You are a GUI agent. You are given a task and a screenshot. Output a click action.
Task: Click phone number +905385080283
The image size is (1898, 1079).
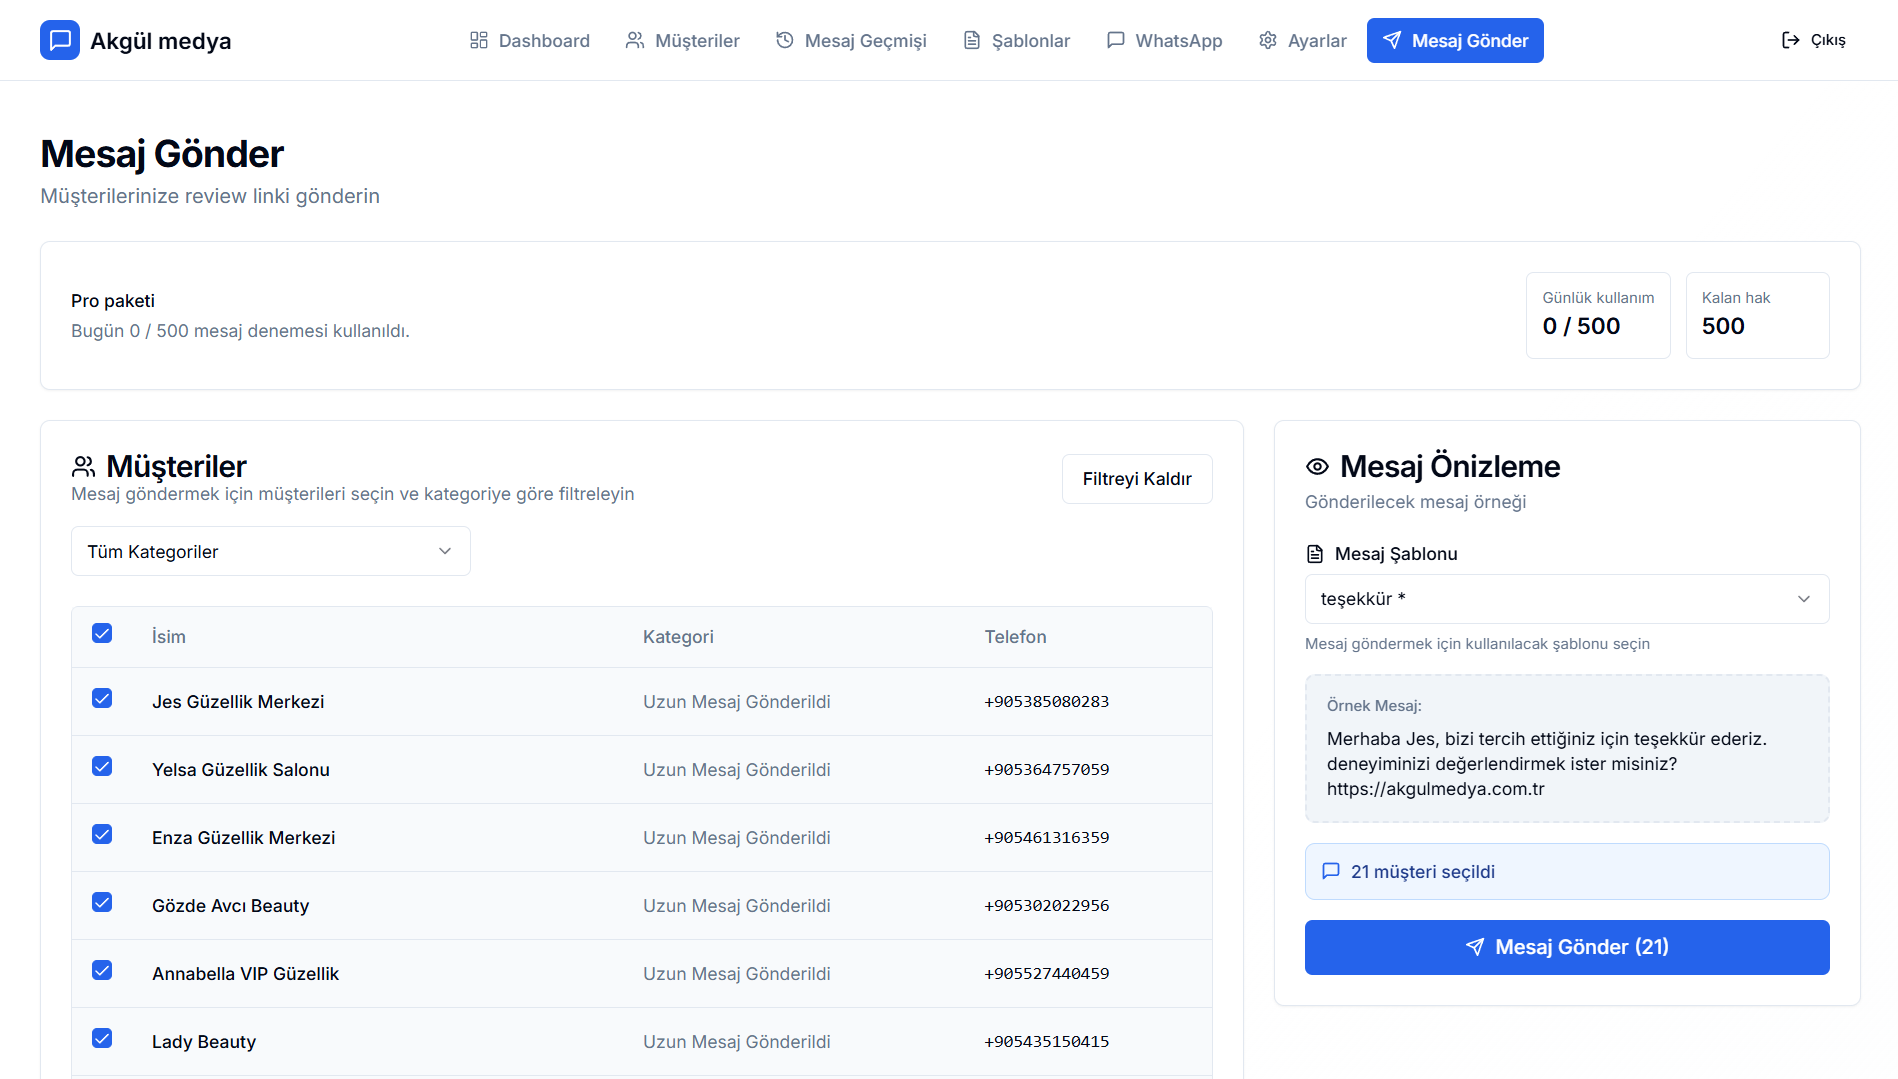pos(1047,702)
